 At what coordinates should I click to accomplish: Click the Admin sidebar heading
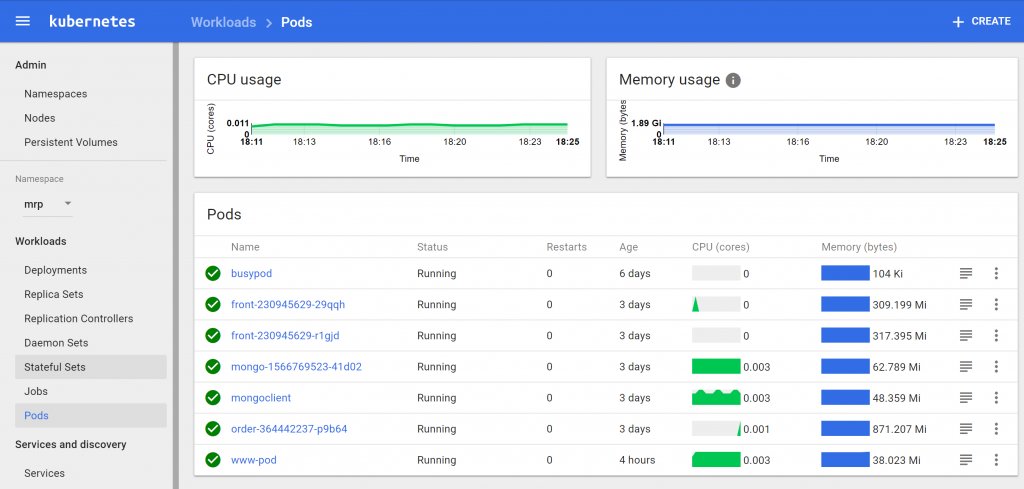coord(31,65)
